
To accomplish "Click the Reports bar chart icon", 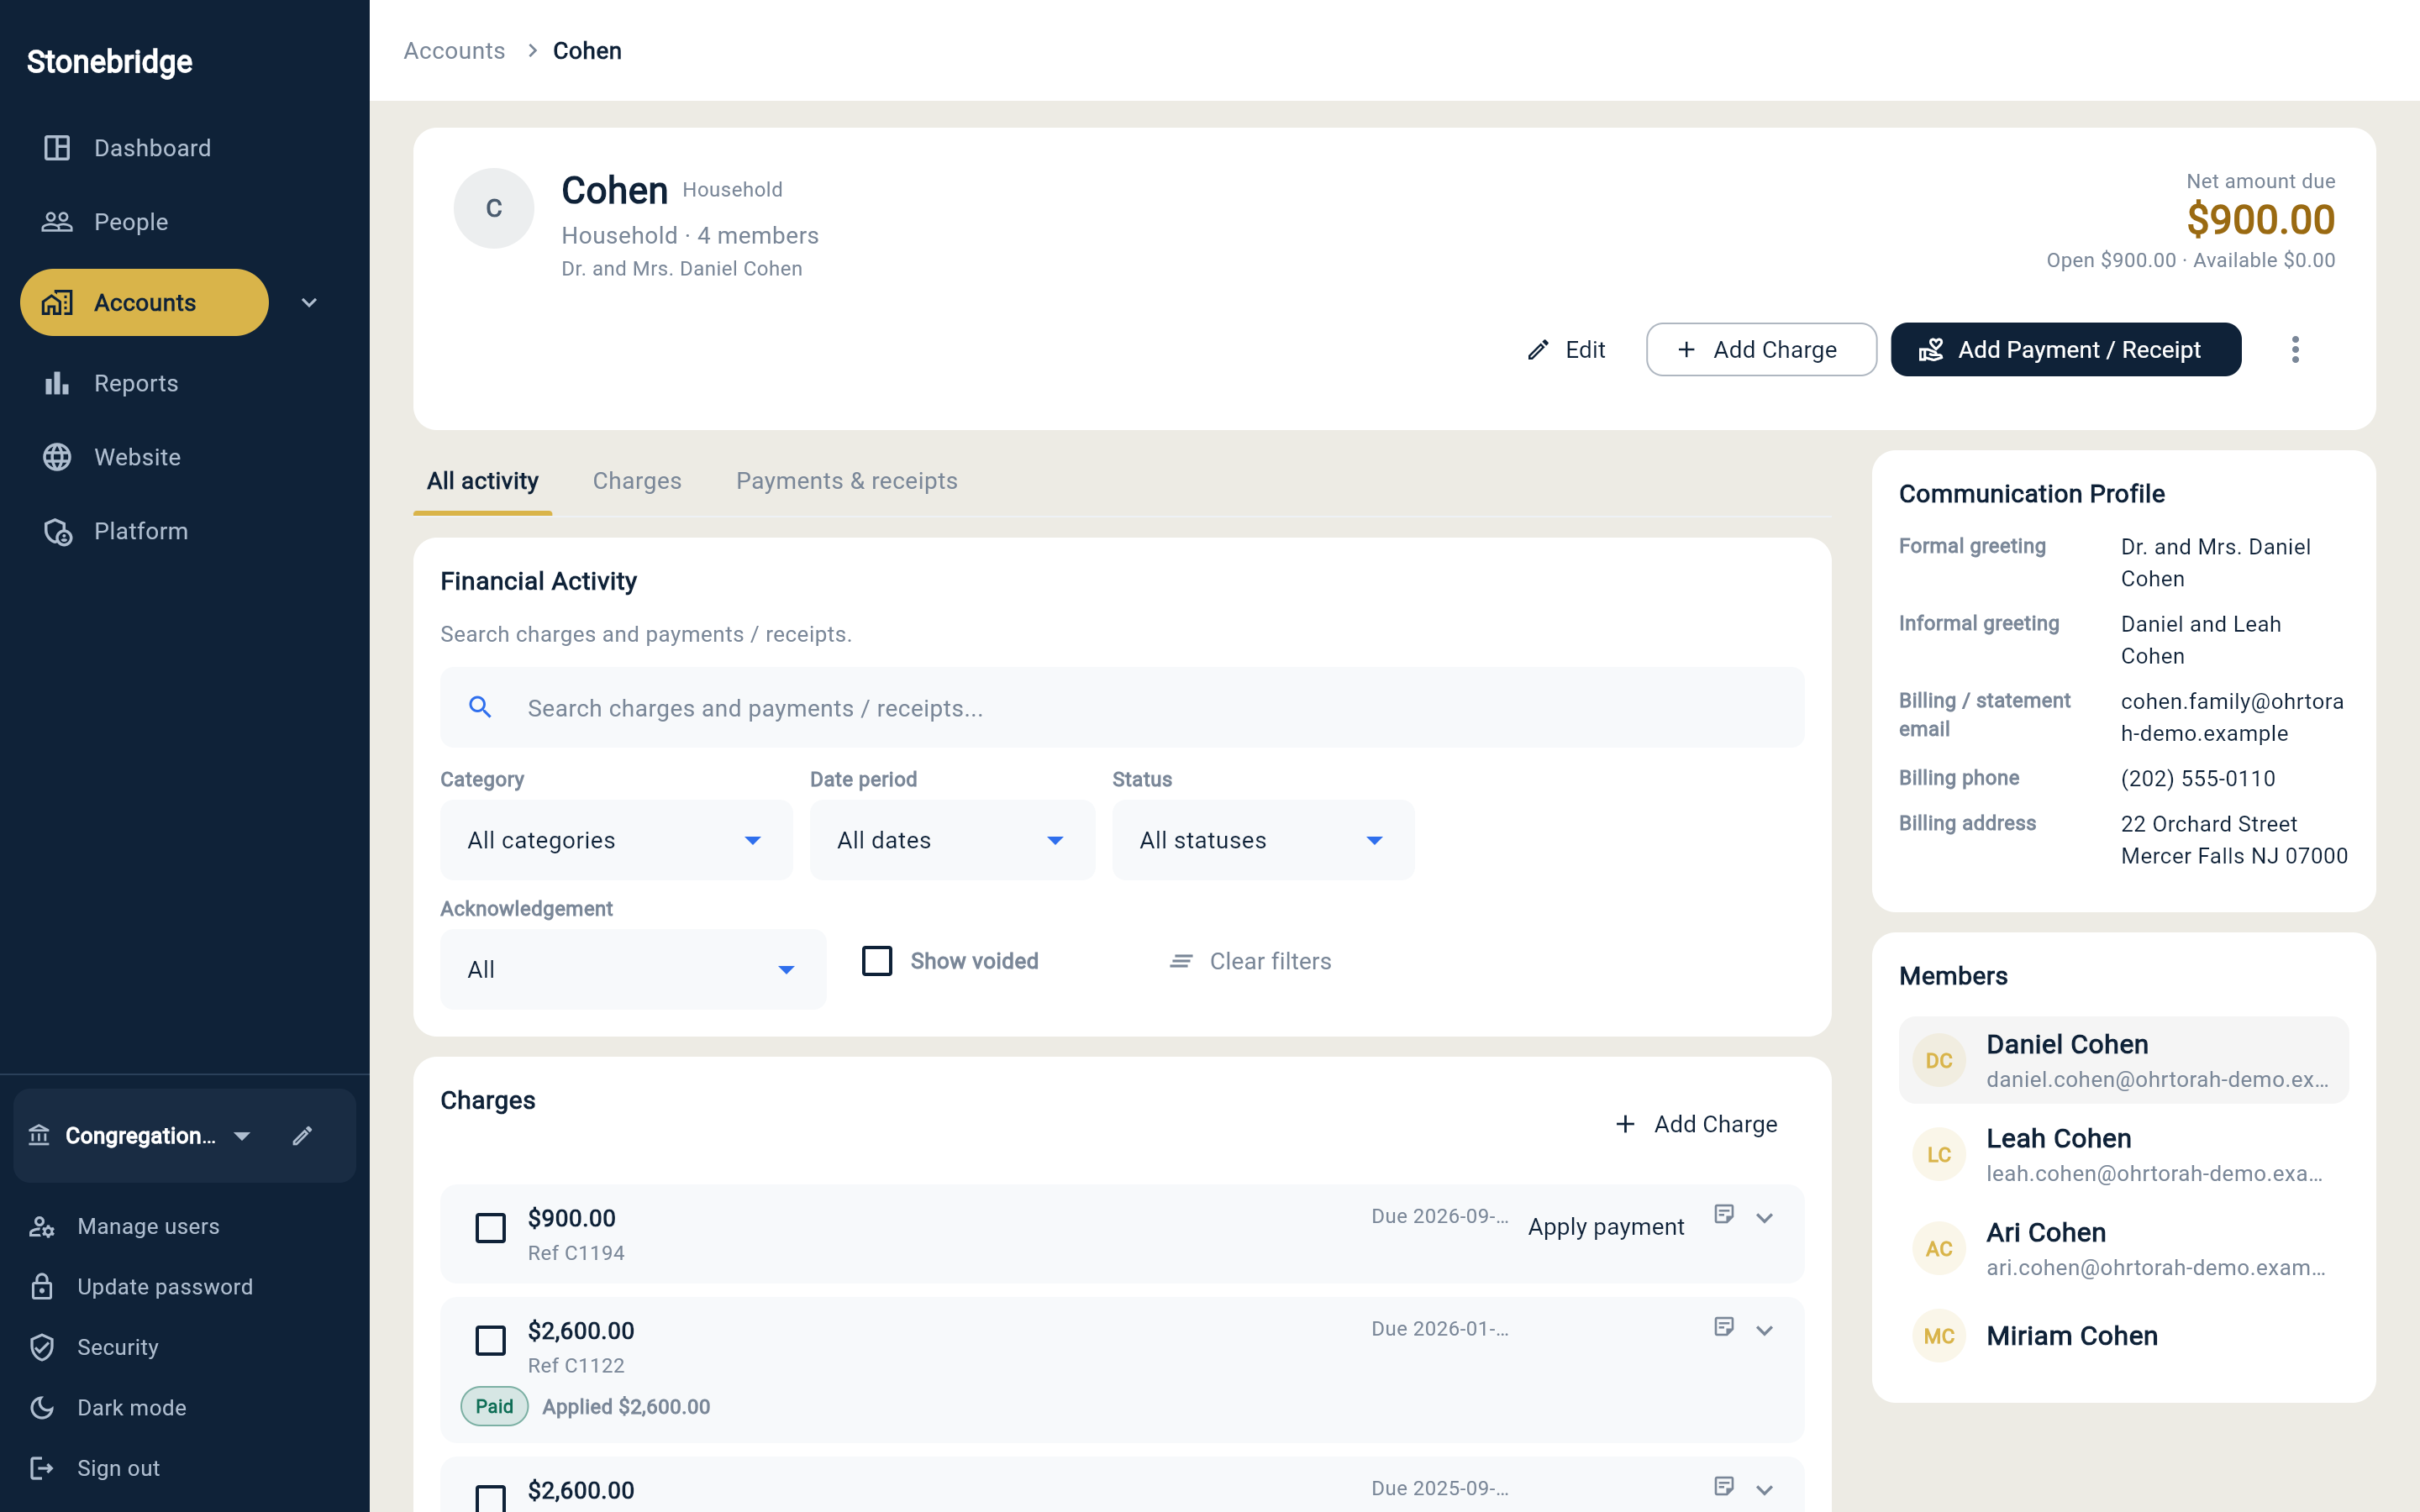I will 57,383.
